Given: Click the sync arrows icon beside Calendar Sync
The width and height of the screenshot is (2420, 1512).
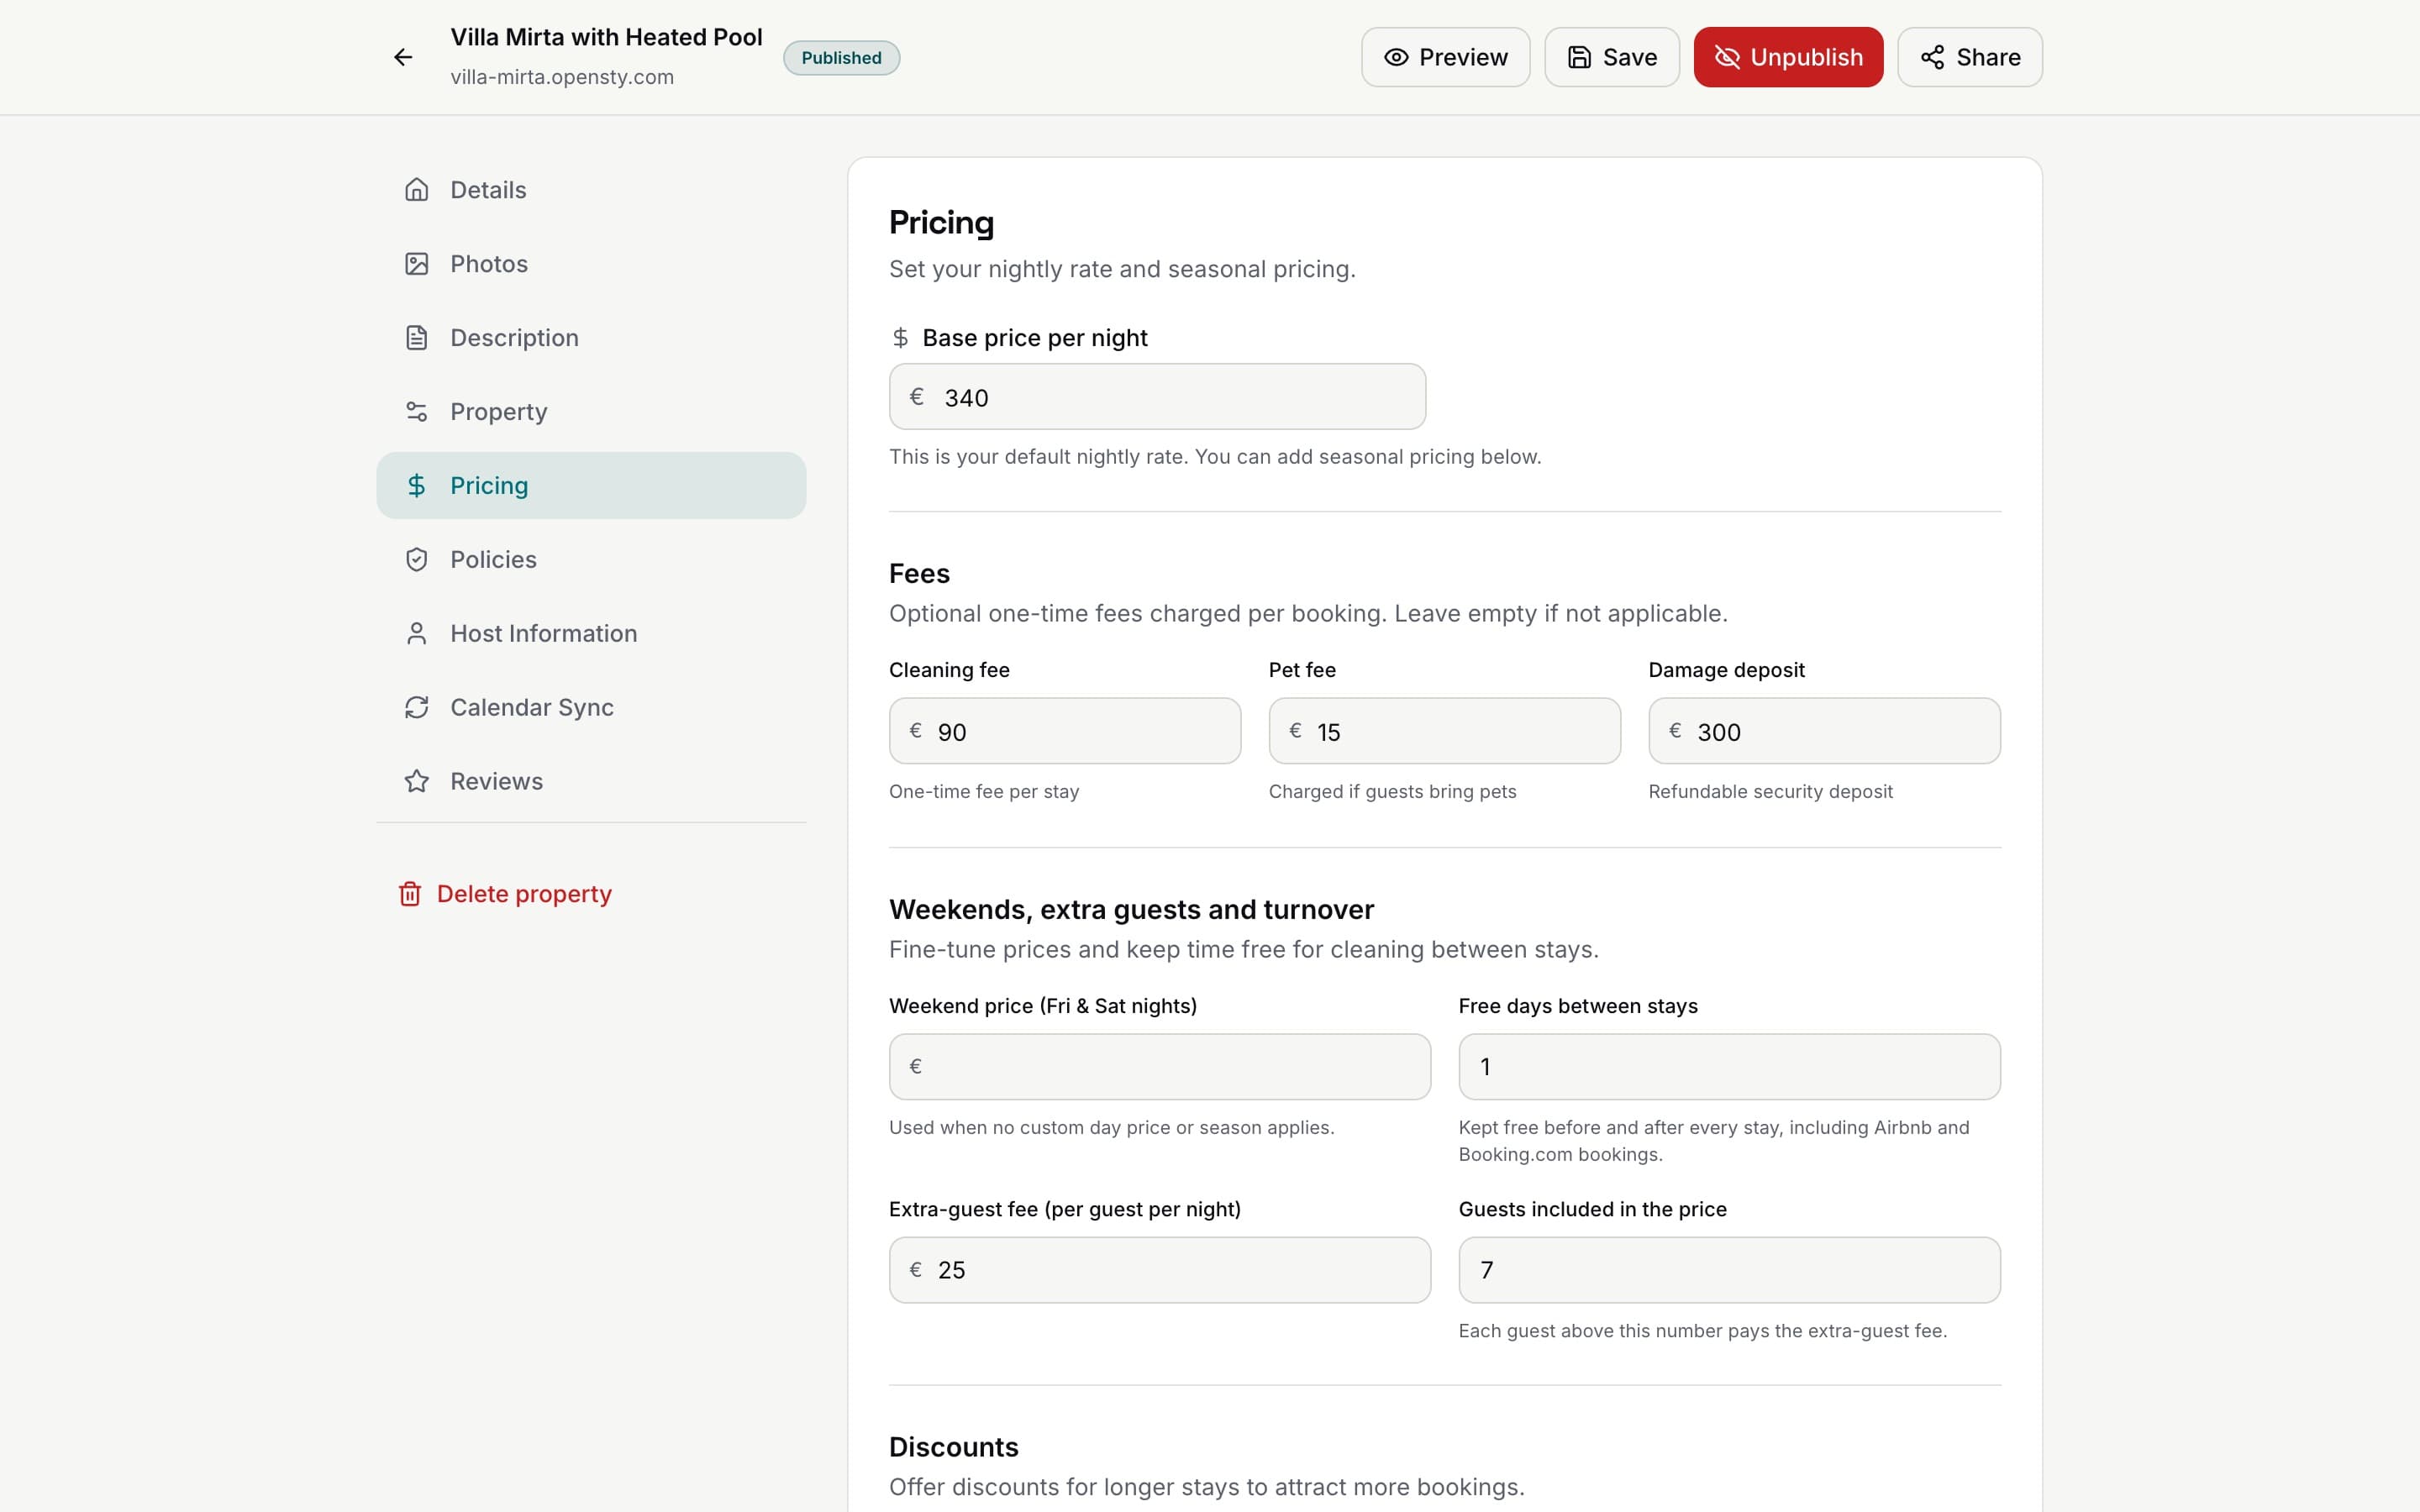Looking at the screenshot, I should [416, 708].
